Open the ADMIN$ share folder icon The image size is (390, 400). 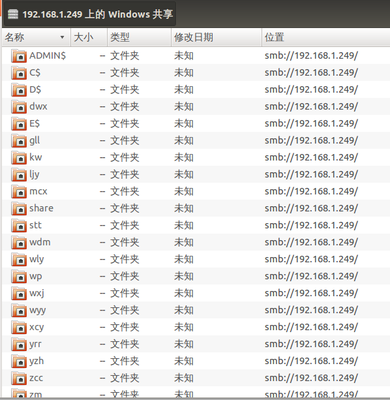(x=19, y=56)
